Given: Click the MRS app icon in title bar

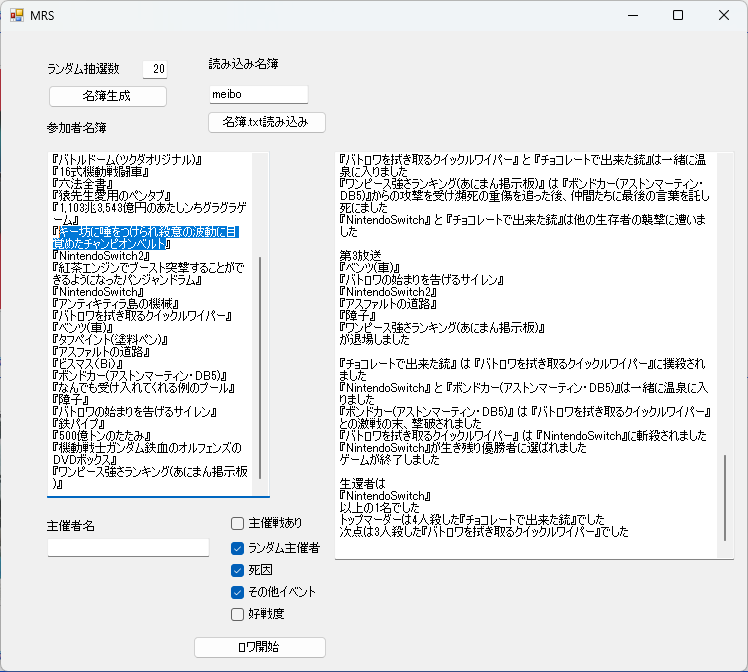Looking at the screenshot, I should (x=16, y=16).
